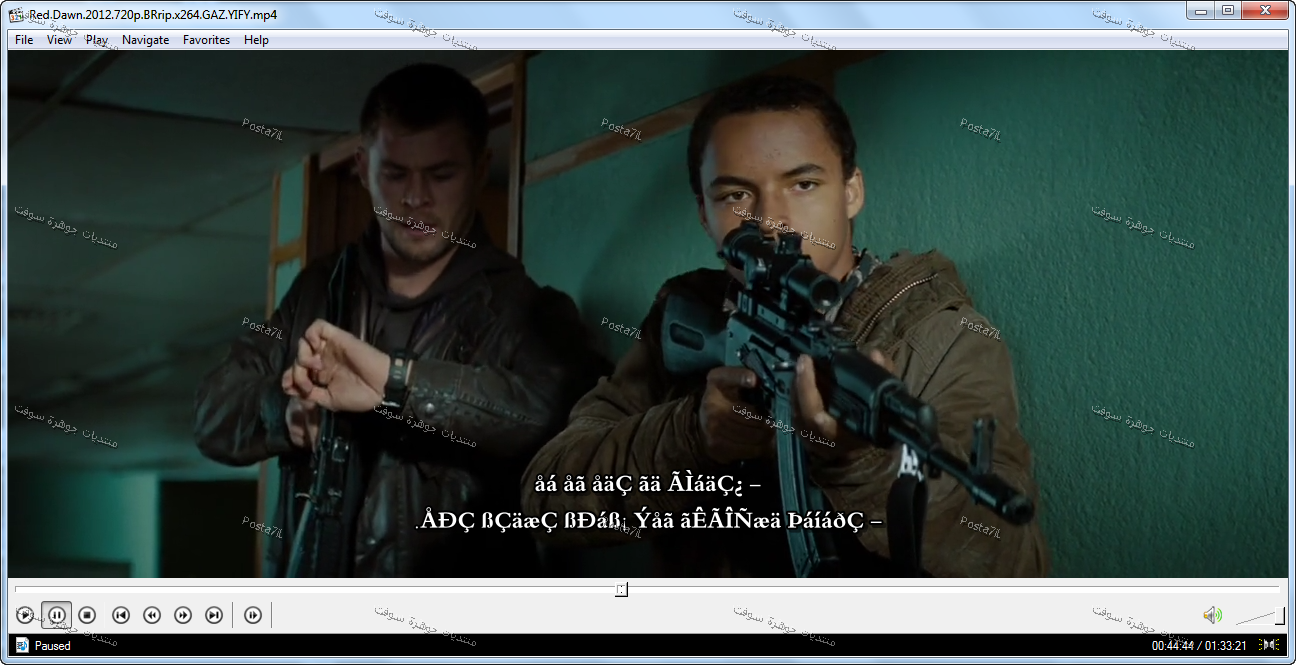Click the player icon in the title bar

tap(16, 14)
